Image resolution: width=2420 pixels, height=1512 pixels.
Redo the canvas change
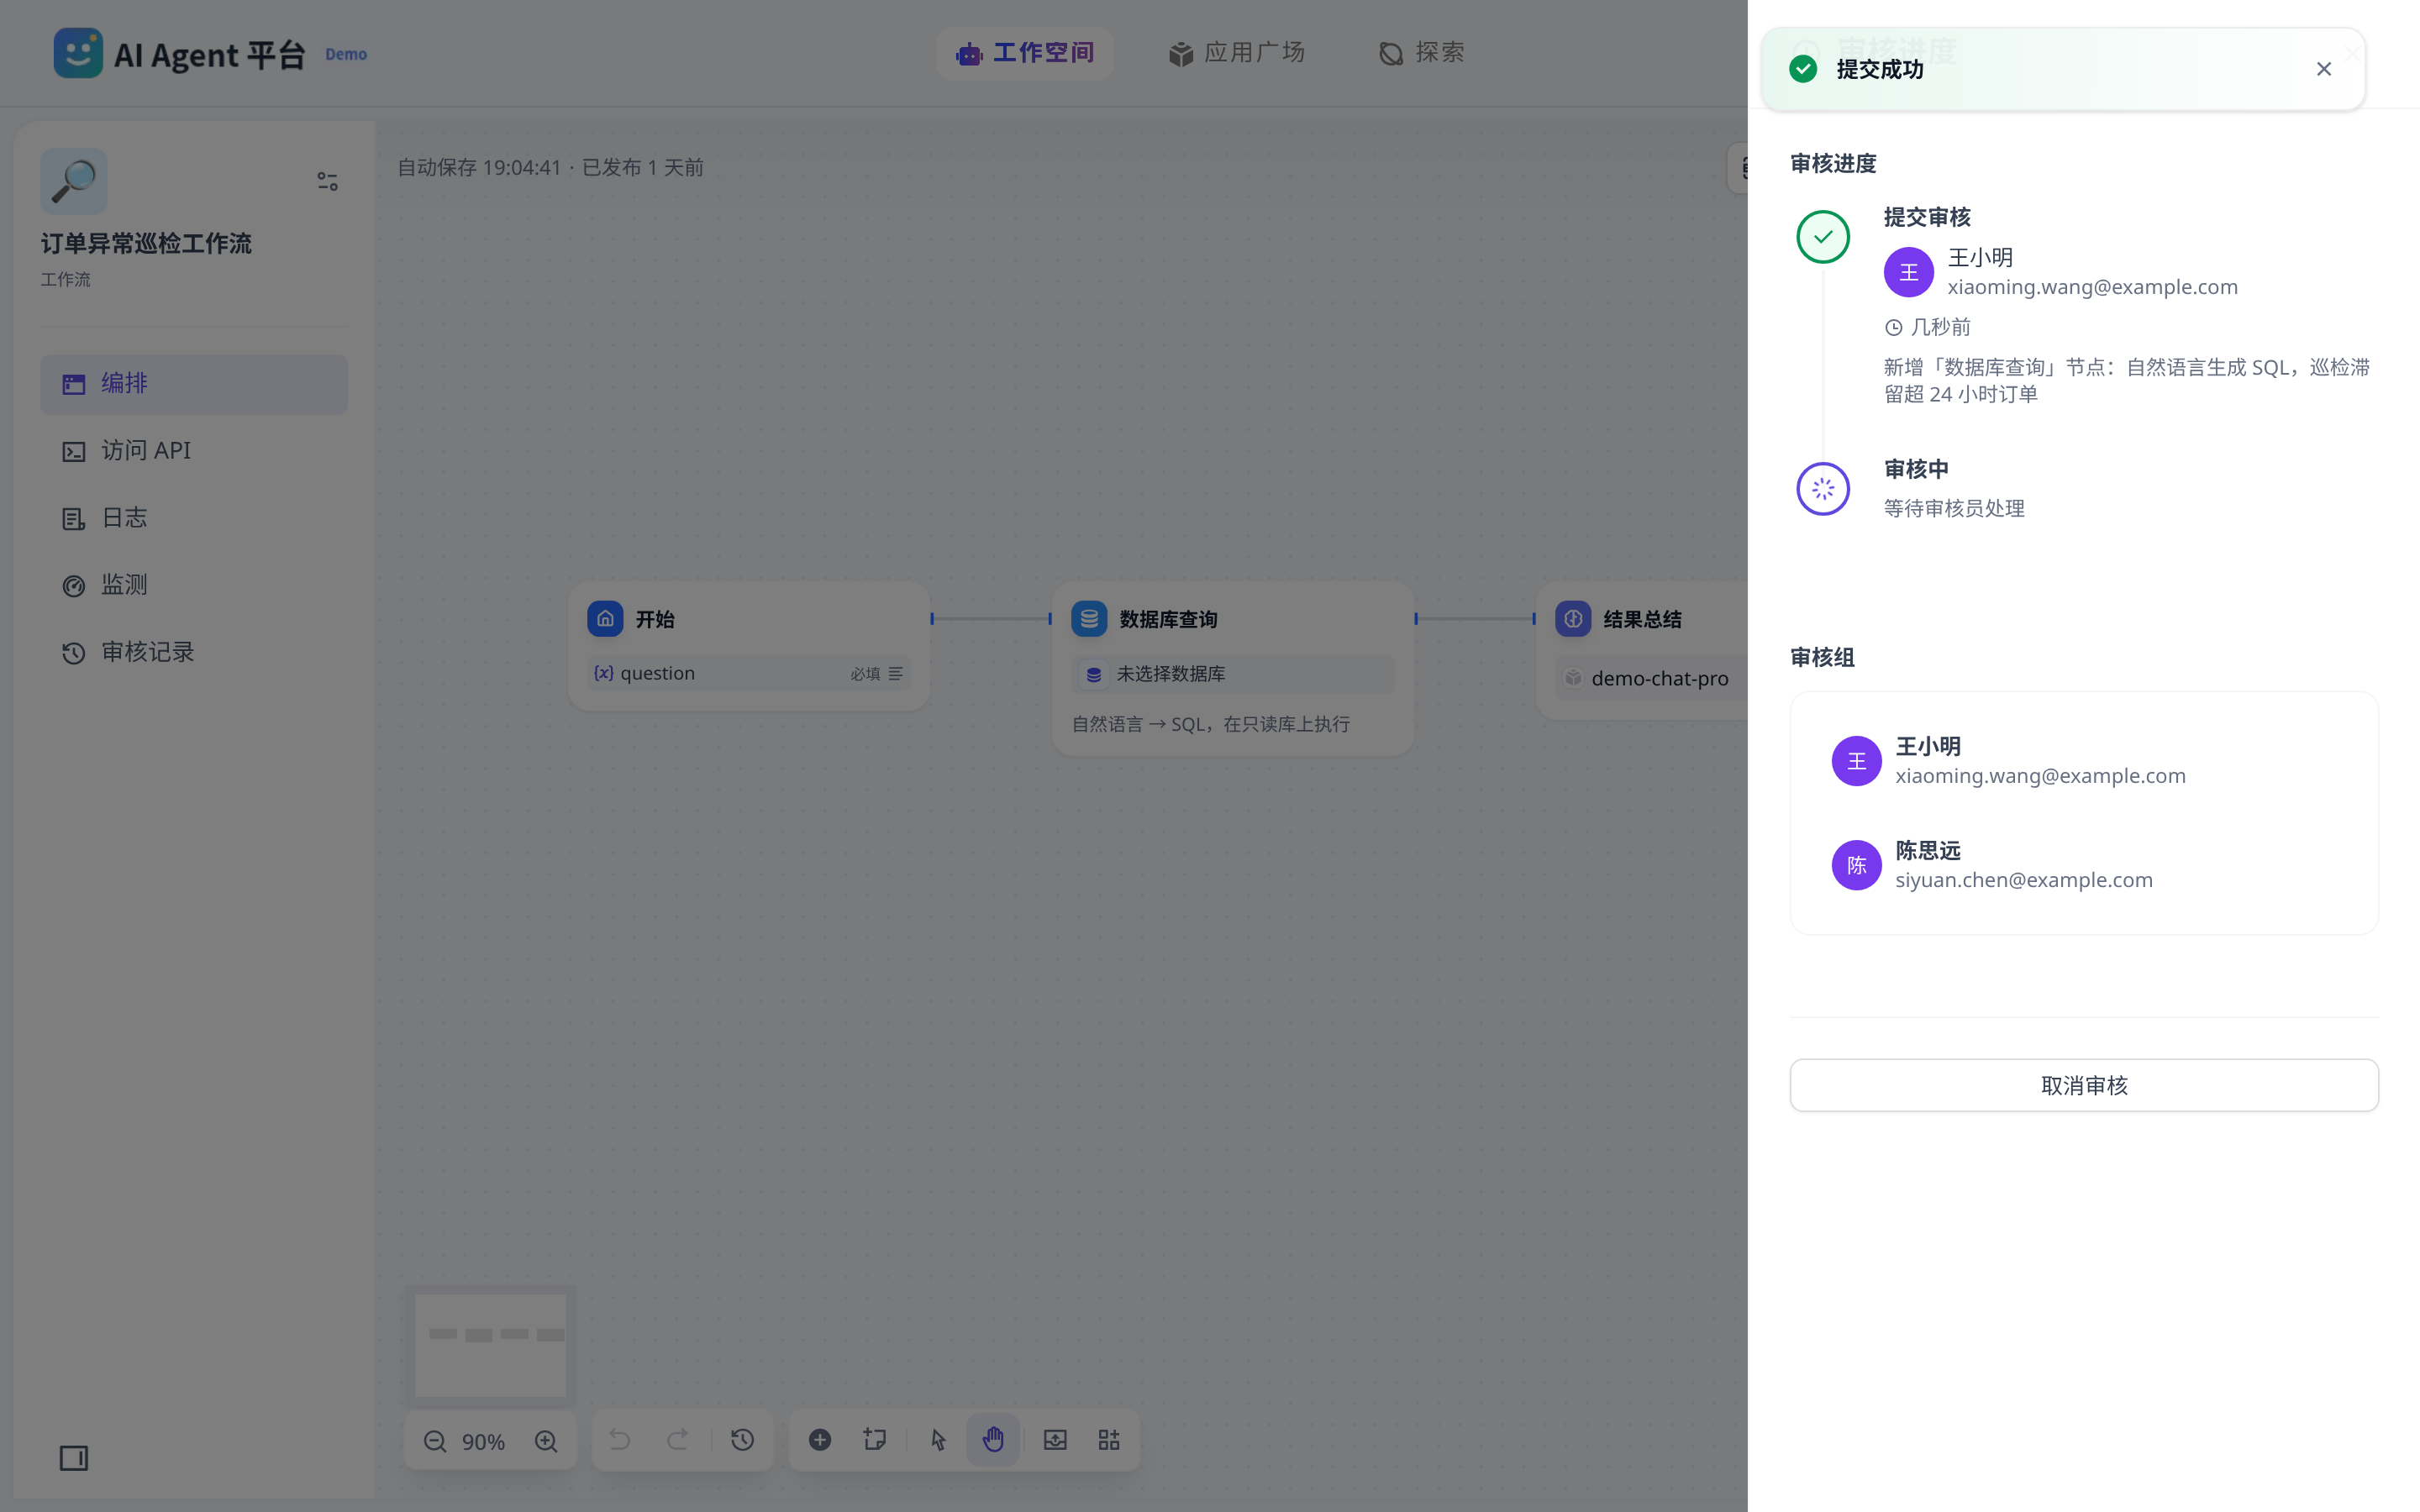(x=677, y=1440)
